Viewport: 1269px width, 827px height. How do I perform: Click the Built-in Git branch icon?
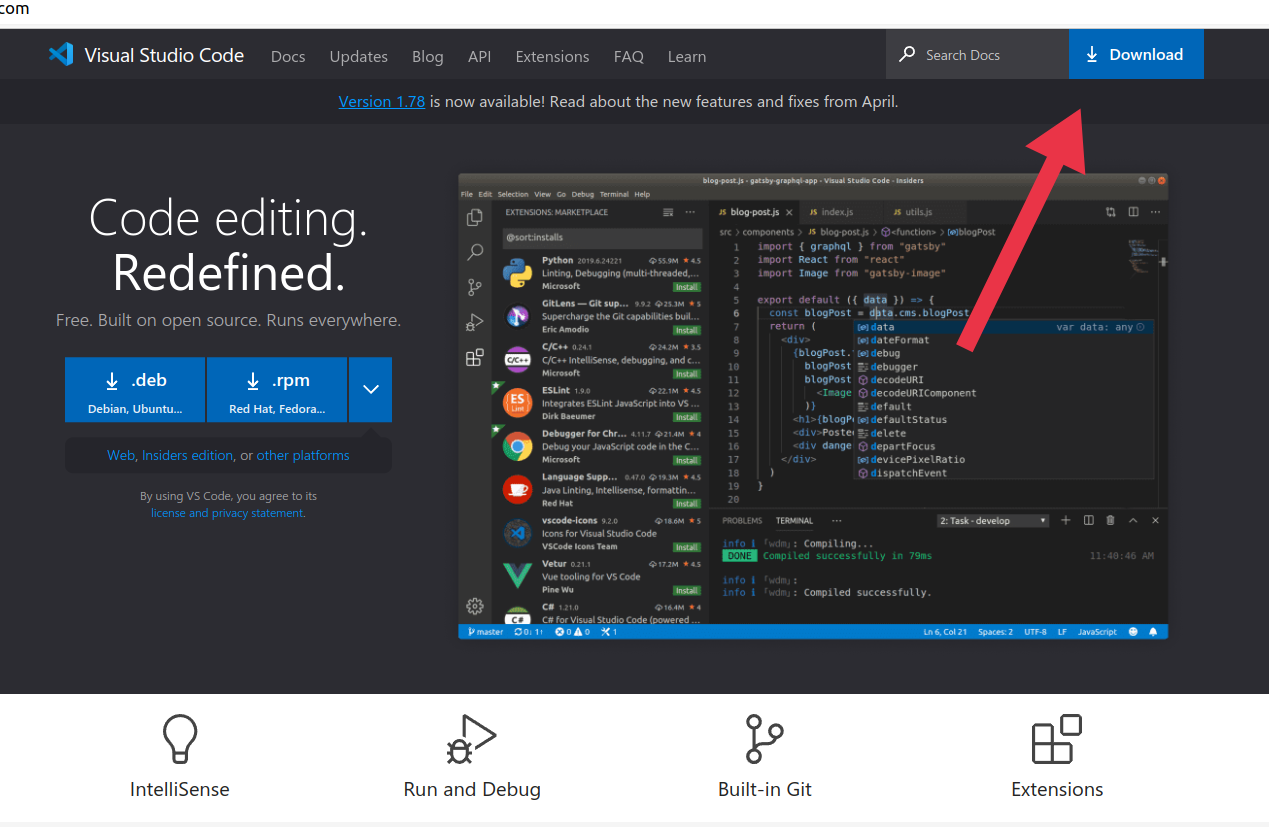(x=765, y=740)
